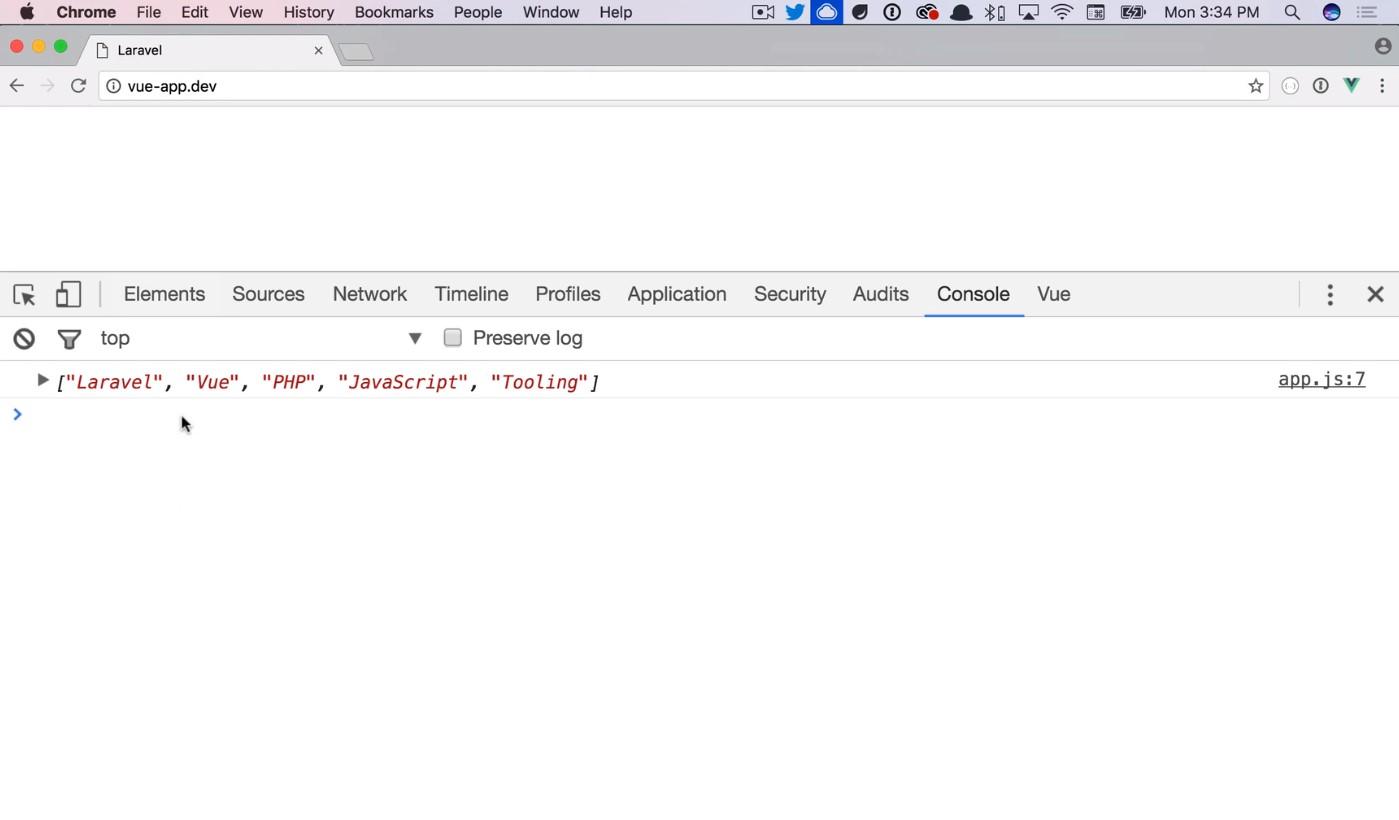The height and width of the screenshot is (820, 1399).
Task: Open a new browser tab
Action: tap(356, 51)
